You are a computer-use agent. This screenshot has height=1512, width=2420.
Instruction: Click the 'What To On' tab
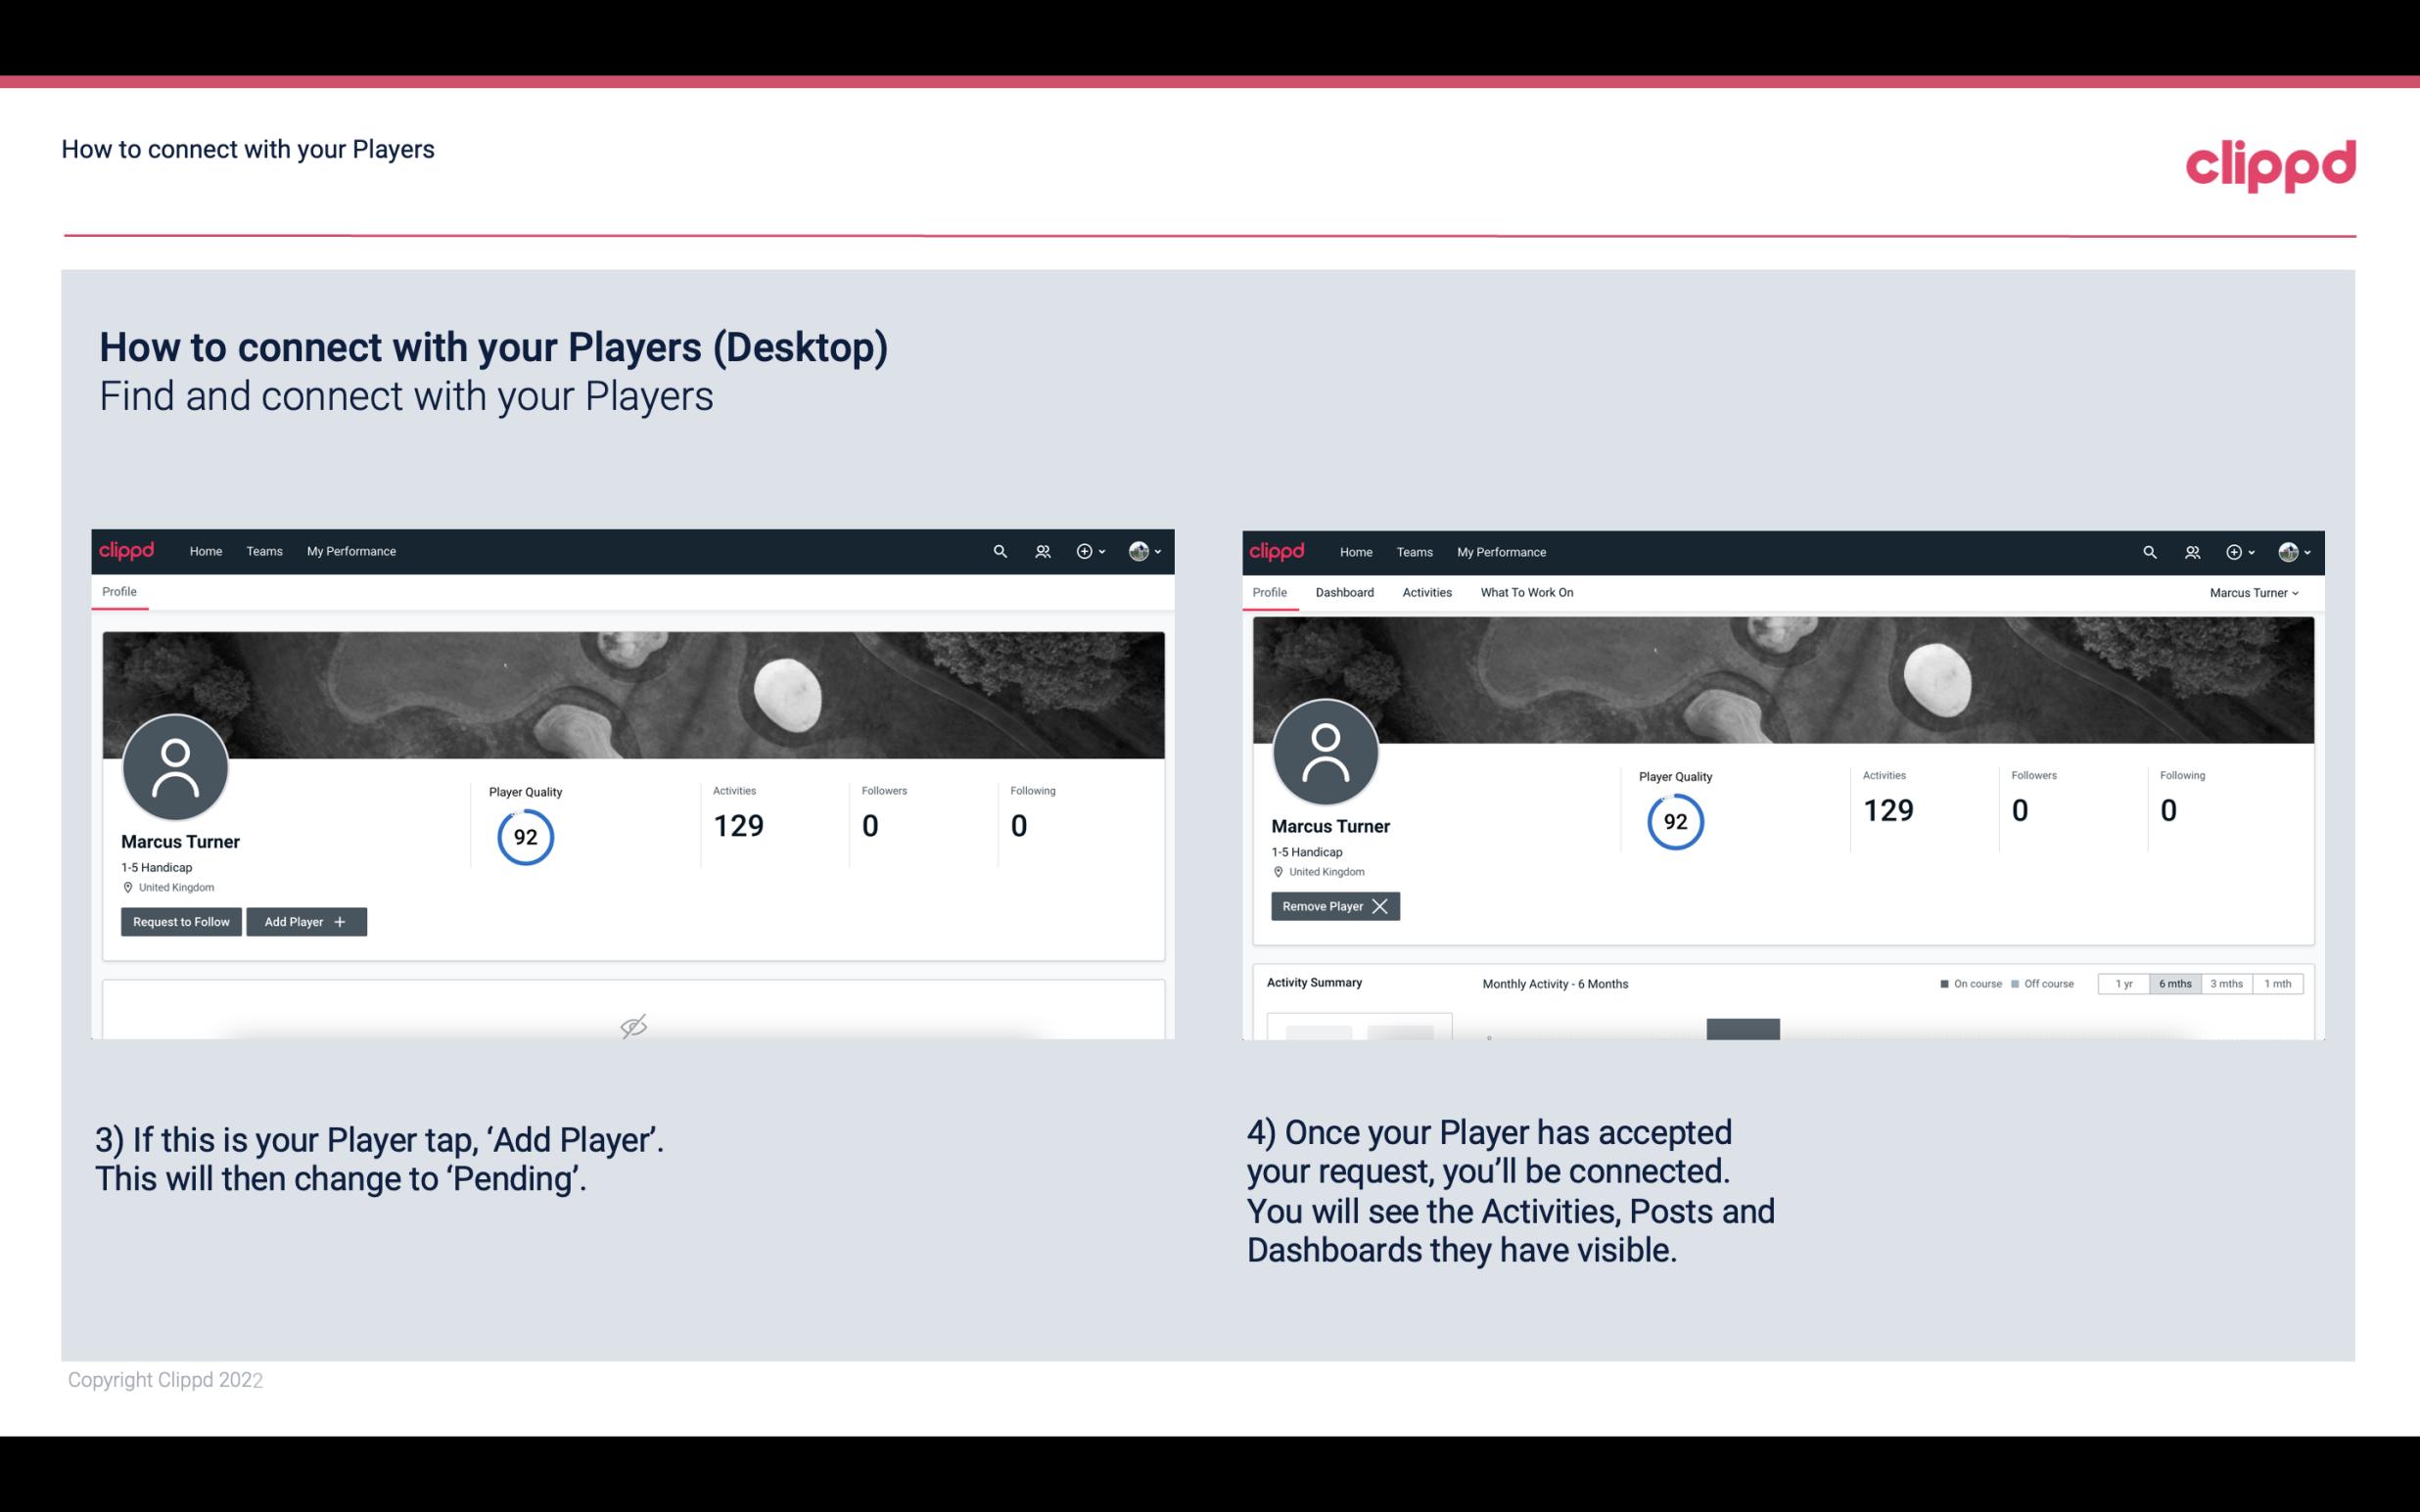1526,592
